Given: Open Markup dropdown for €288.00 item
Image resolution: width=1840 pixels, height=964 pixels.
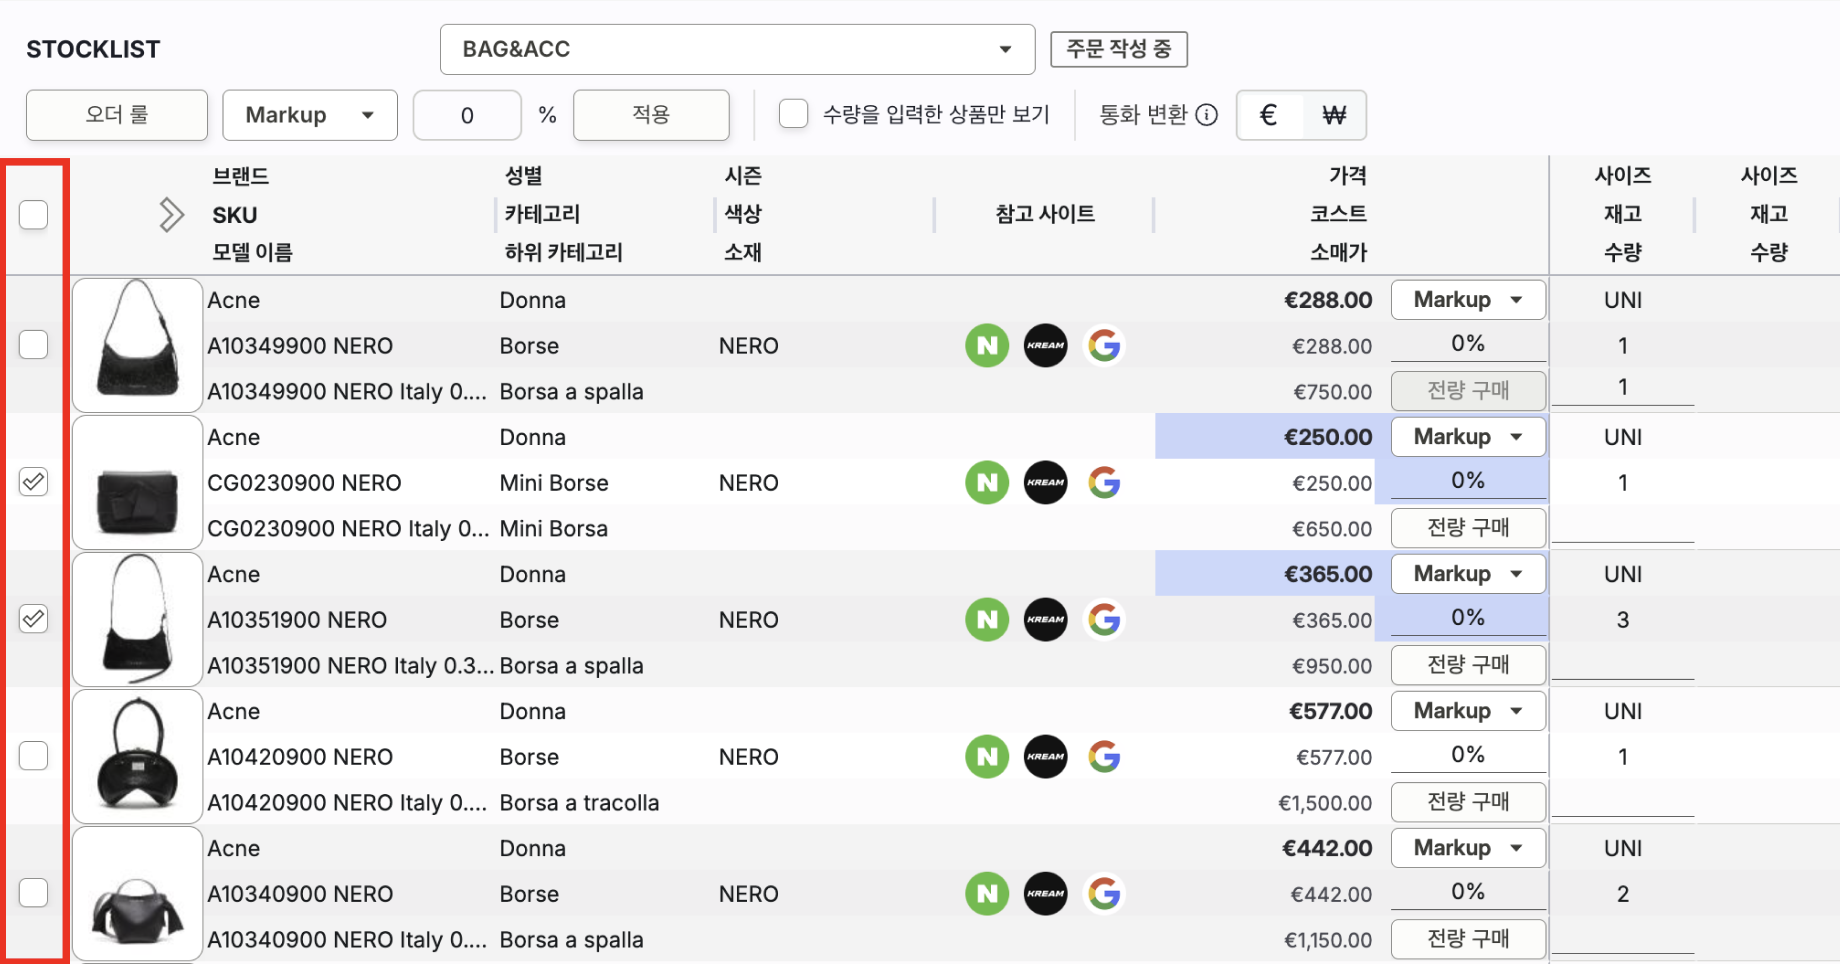Looking at the screenshot, I should 1467,300.
